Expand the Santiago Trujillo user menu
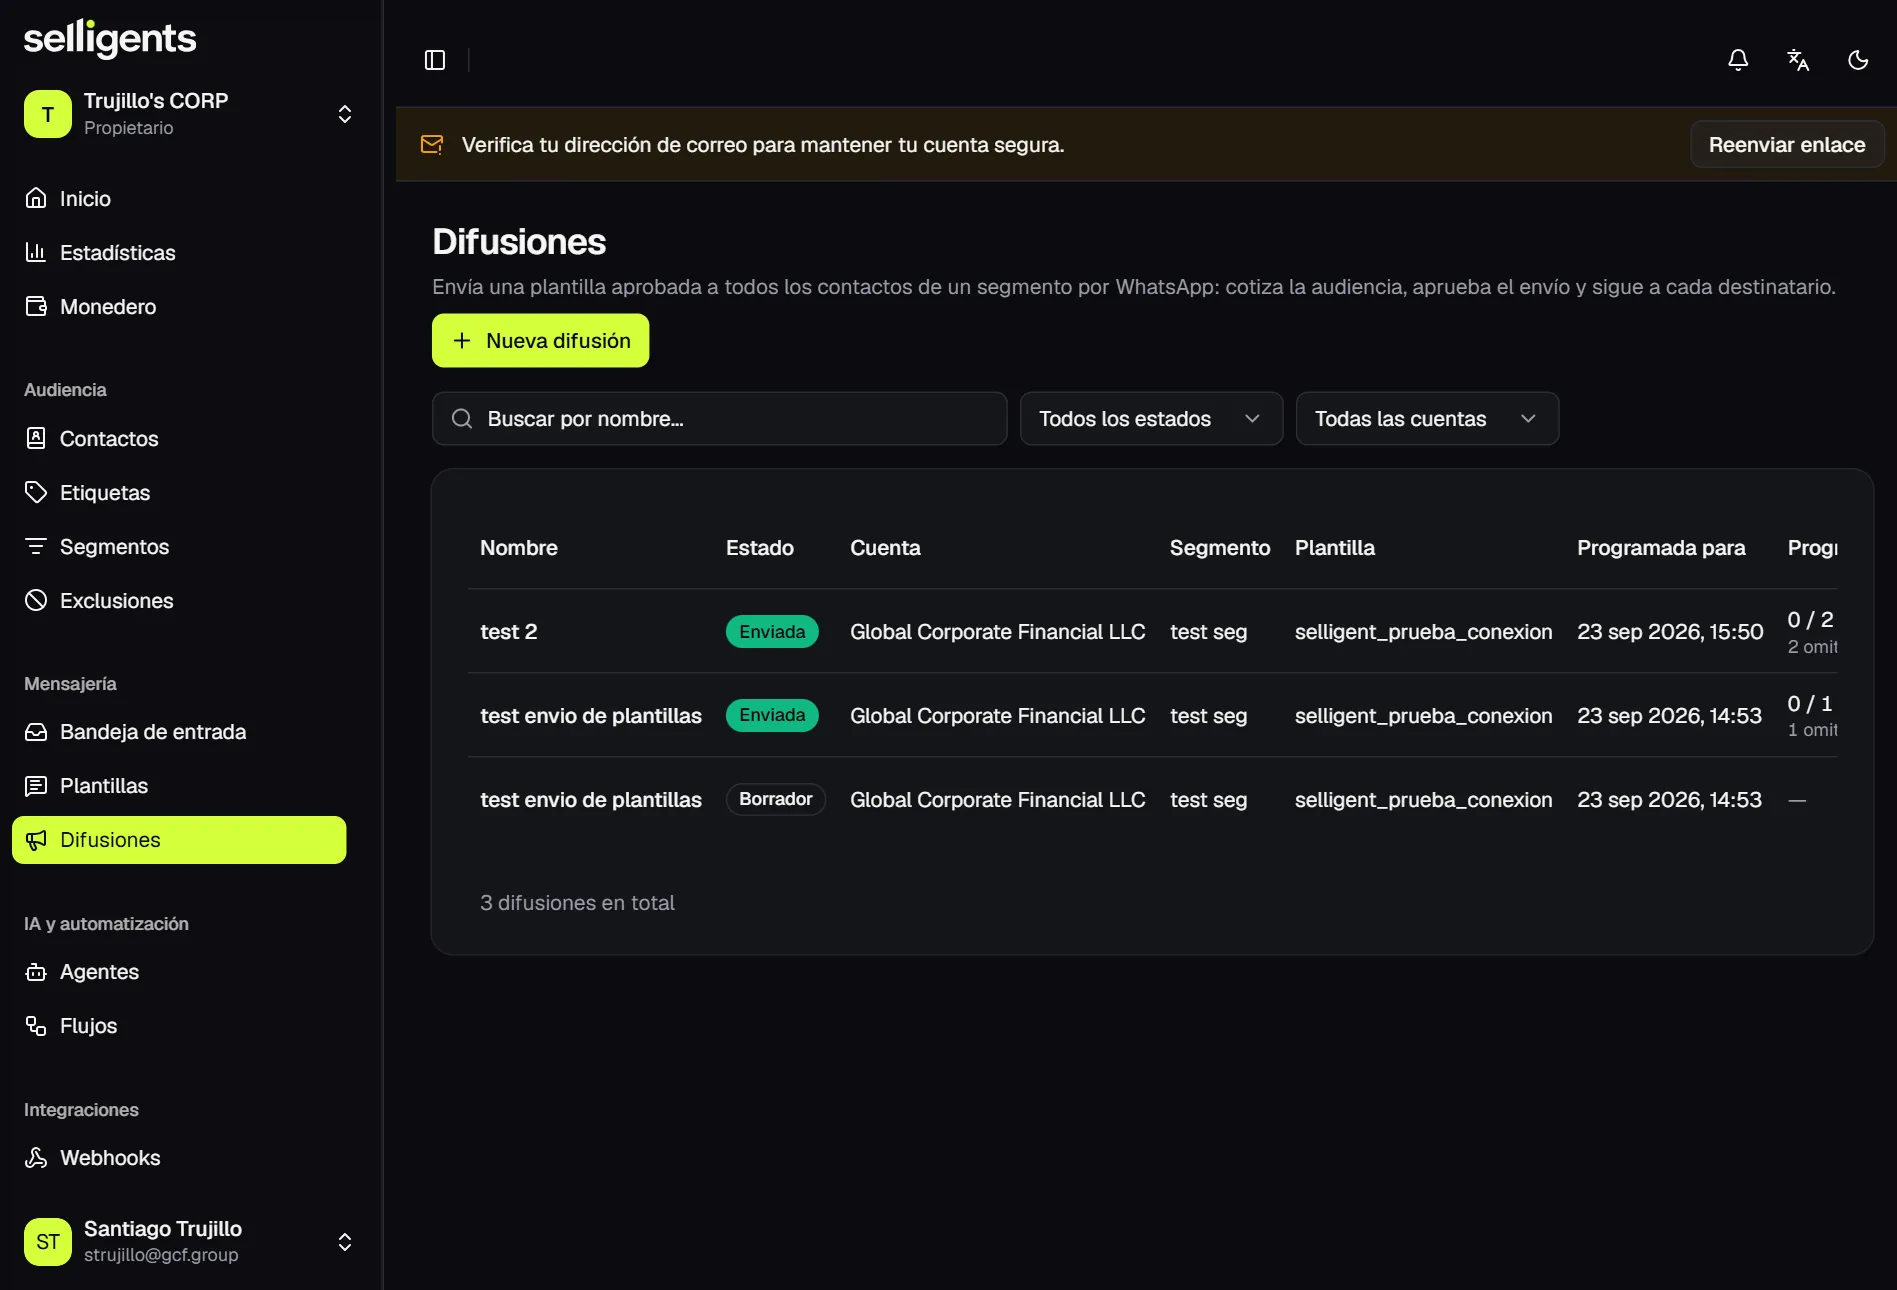The width and height of the screenshot is (1897, 1290). pos(190,1242)
